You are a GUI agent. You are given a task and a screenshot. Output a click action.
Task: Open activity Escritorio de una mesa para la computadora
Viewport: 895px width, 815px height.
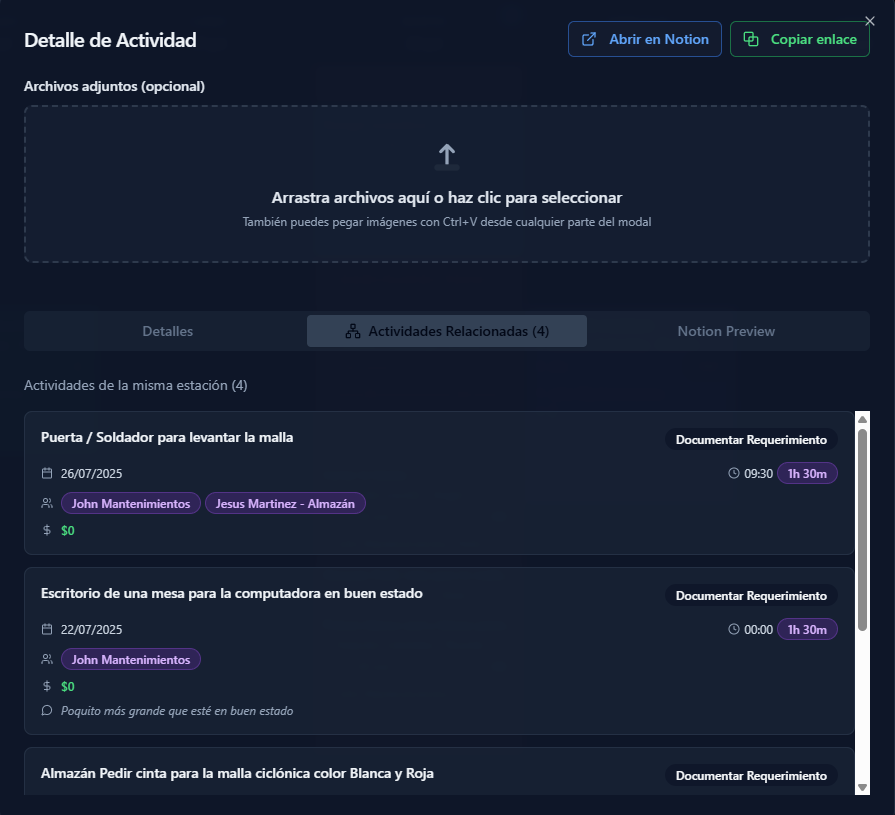[x=232, y=594]
